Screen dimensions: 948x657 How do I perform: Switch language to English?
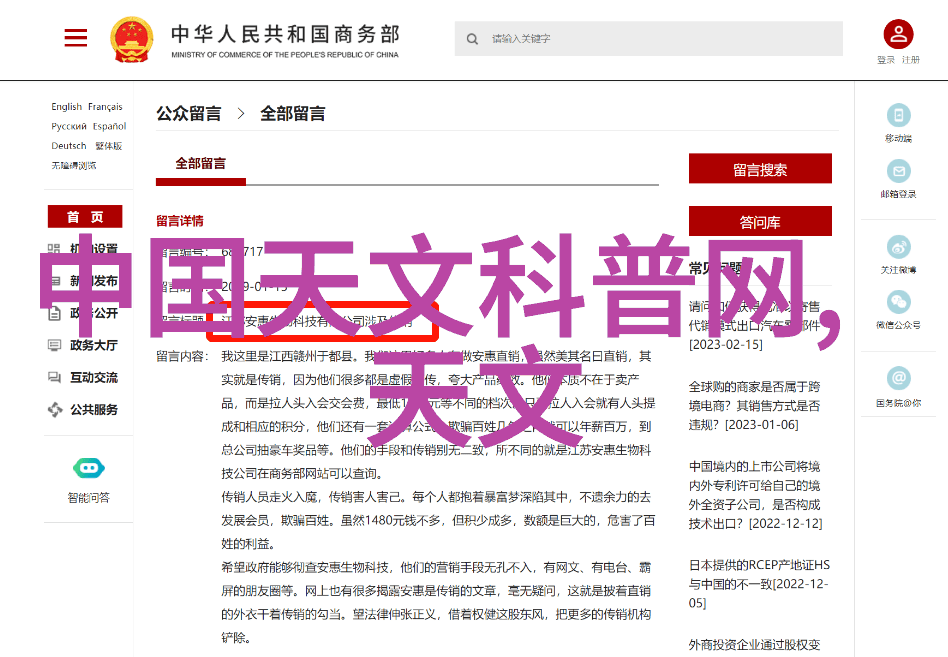(67, 106)
